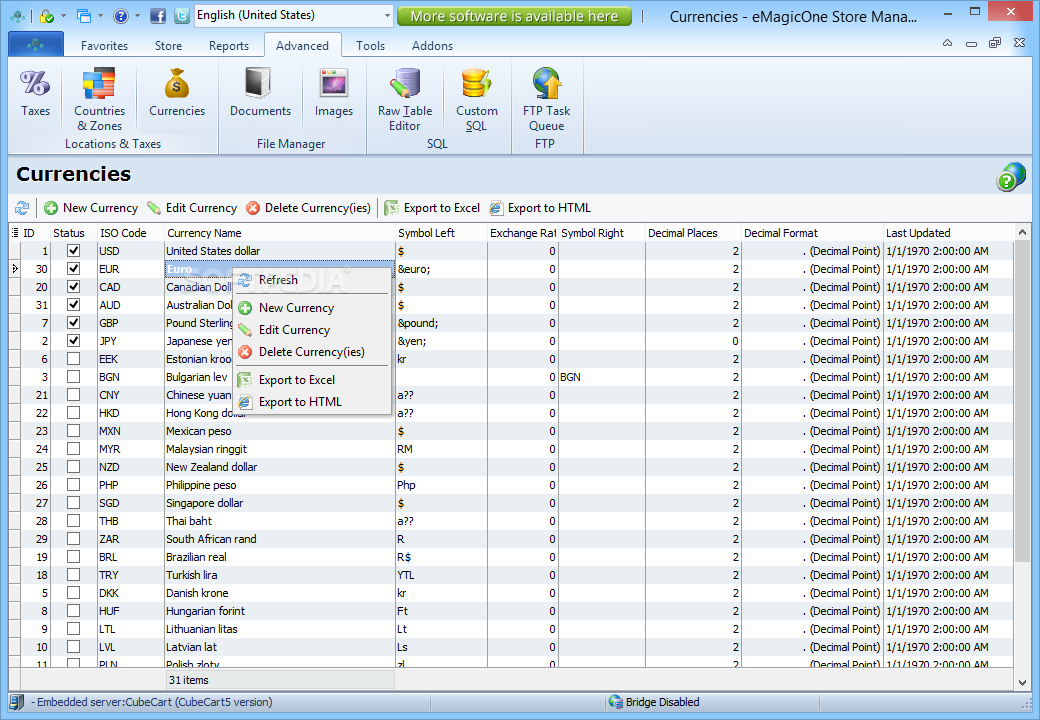Open the Taxes ribbon icon
Image resolution: width=1040 pixels, height=720 pixels.
35,93
